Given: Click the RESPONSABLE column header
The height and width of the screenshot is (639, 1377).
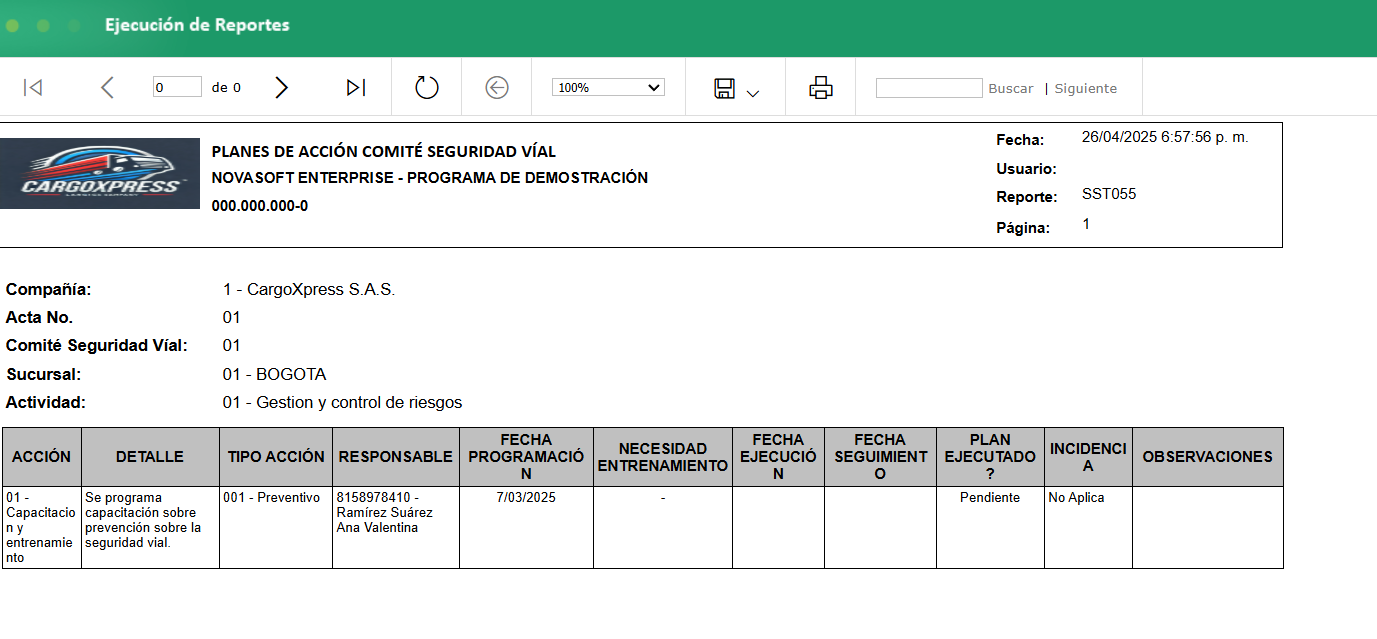Looking at the screenshot, I should click(396, 457).
